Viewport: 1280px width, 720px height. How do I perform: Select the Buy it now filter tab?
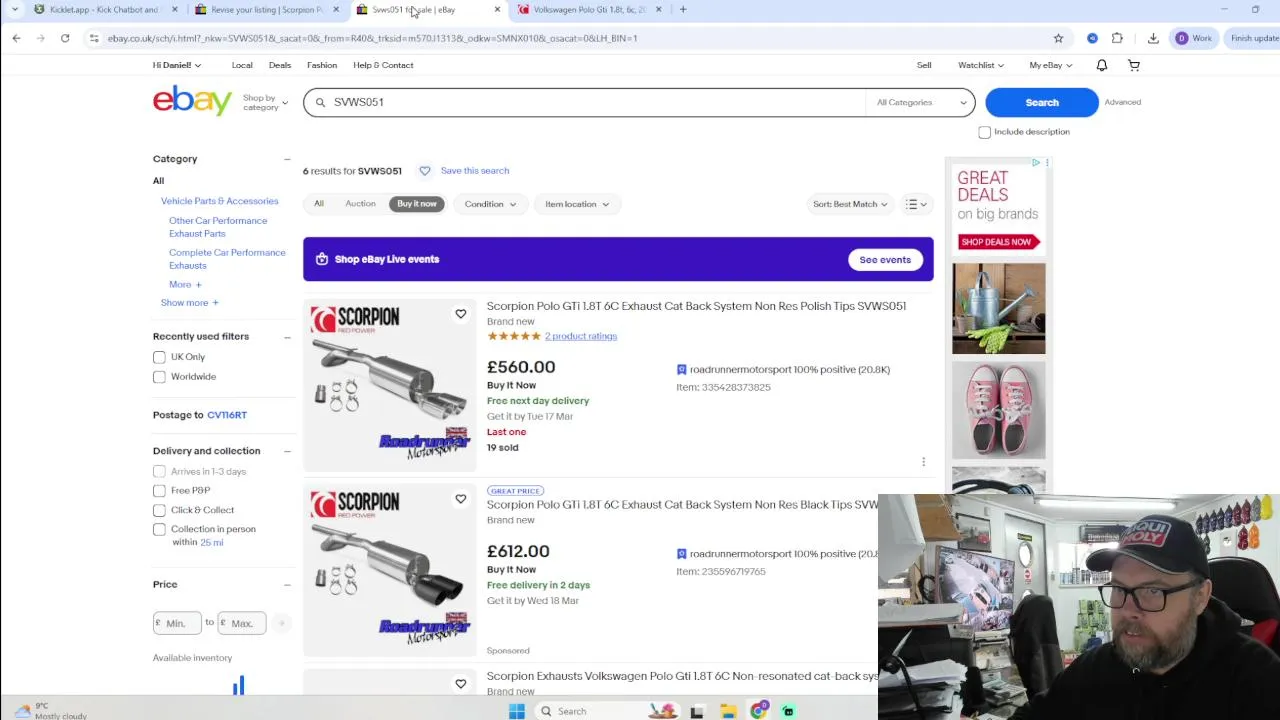click(x=417, y=204)
